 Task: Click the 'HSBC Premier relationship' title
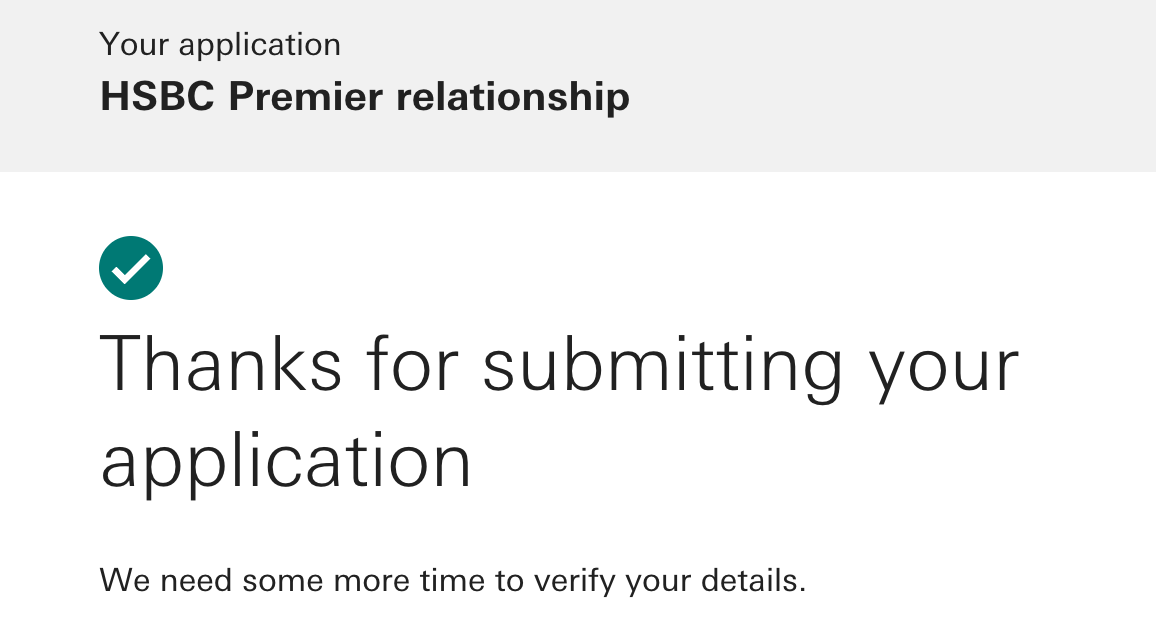(x=365, y=97)
